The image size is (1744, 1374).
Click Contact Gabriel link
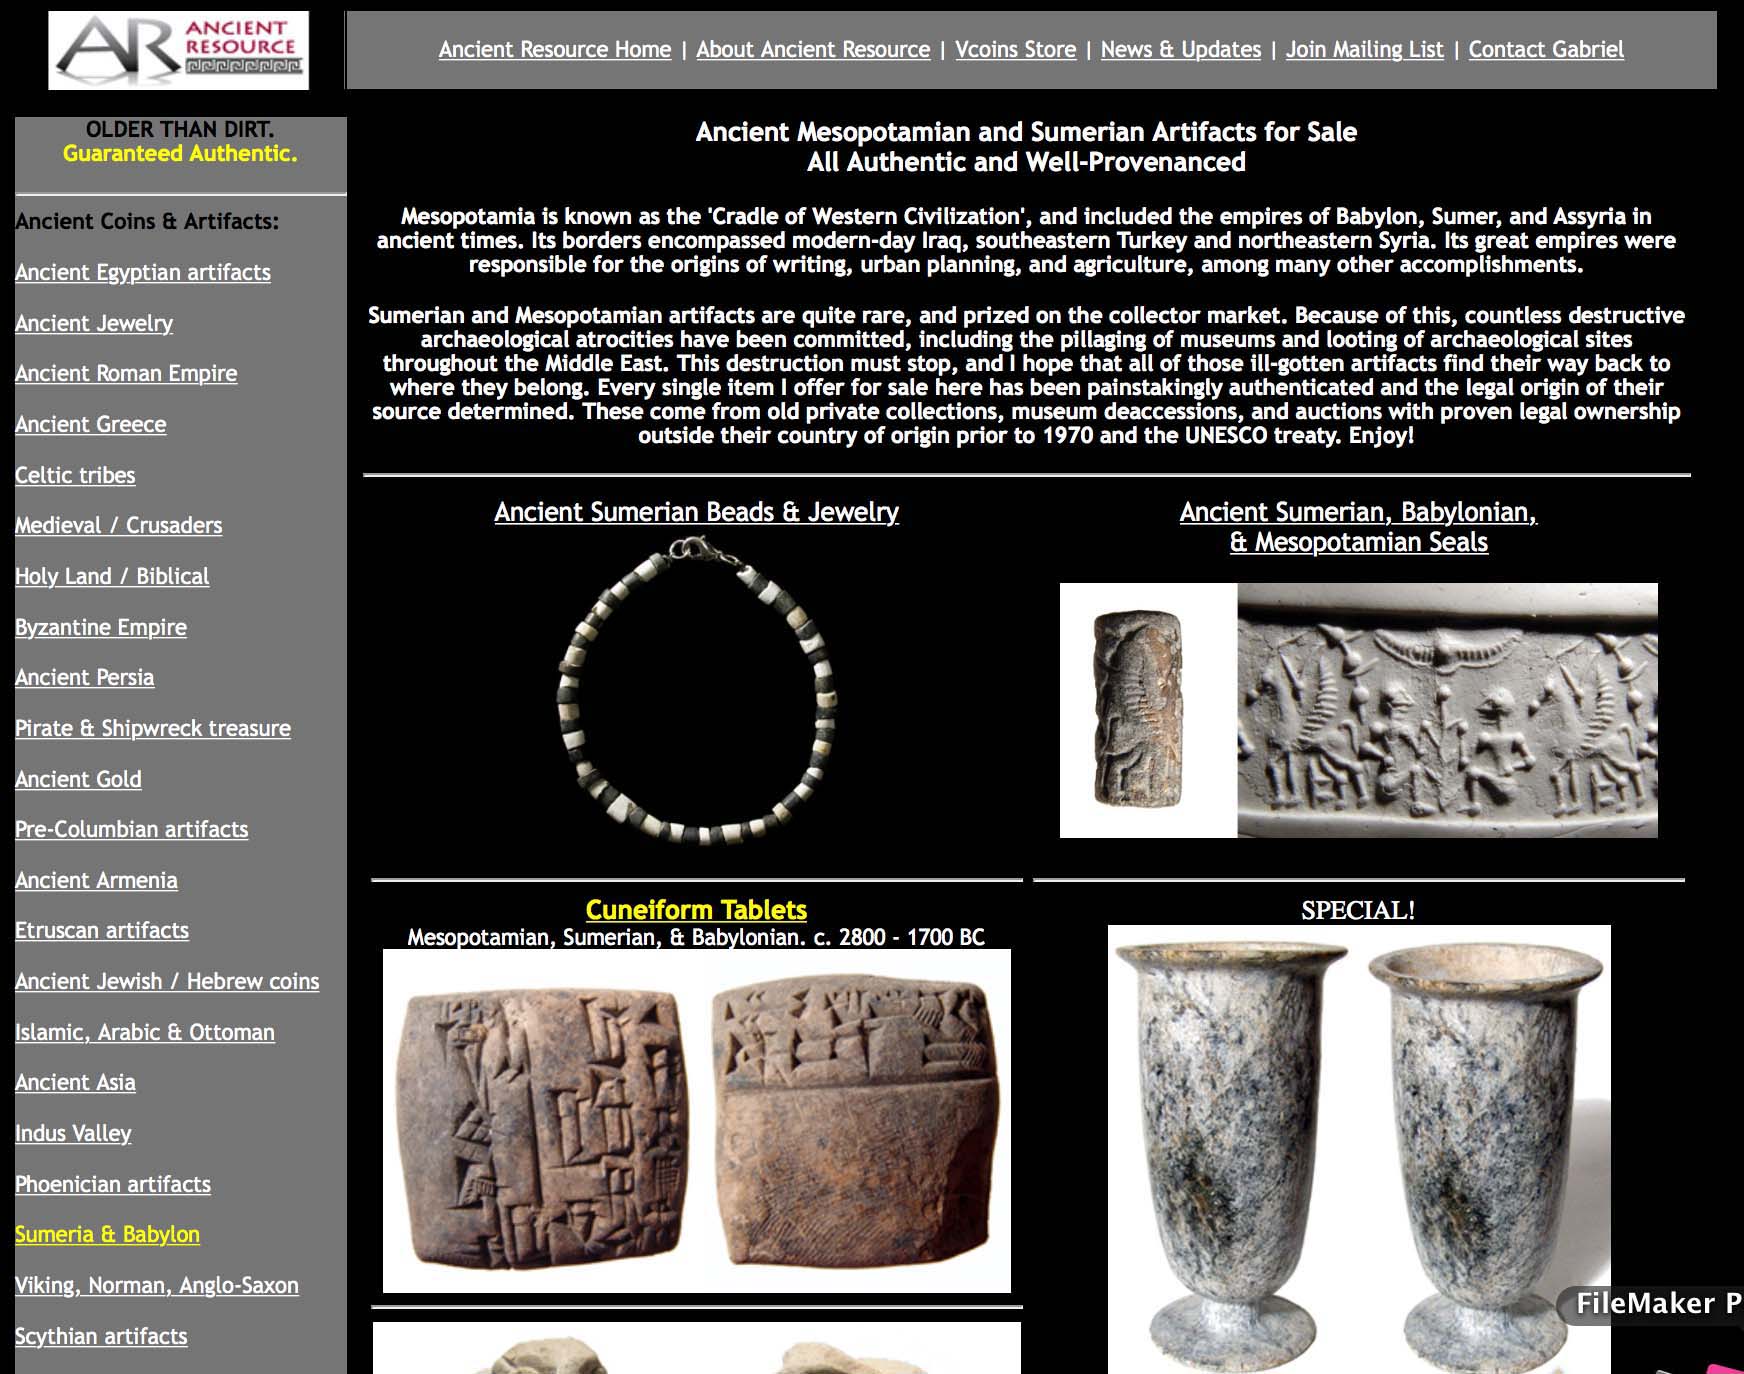click(1546, 49)
